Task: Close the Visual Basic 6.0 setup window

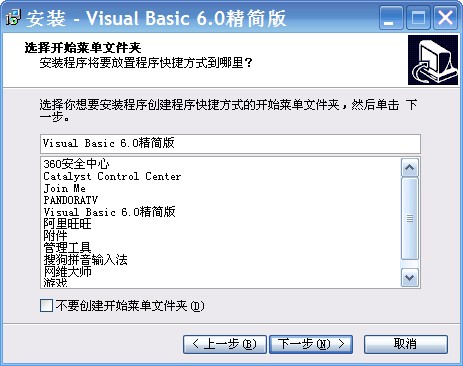Action: (445, 18)
